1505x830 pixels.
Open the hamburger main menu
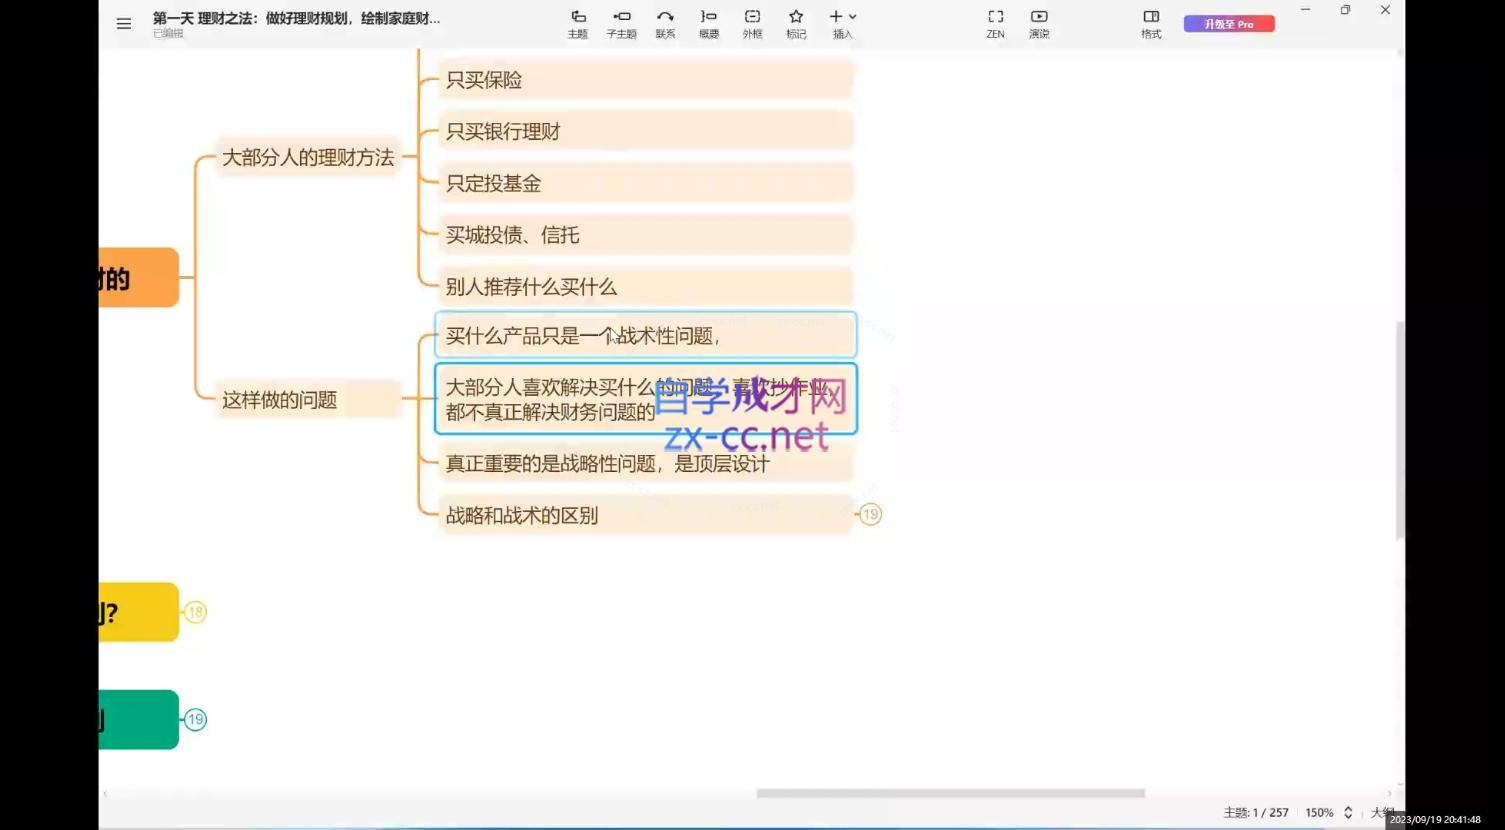pyautogui.click(x=123, y=23)
